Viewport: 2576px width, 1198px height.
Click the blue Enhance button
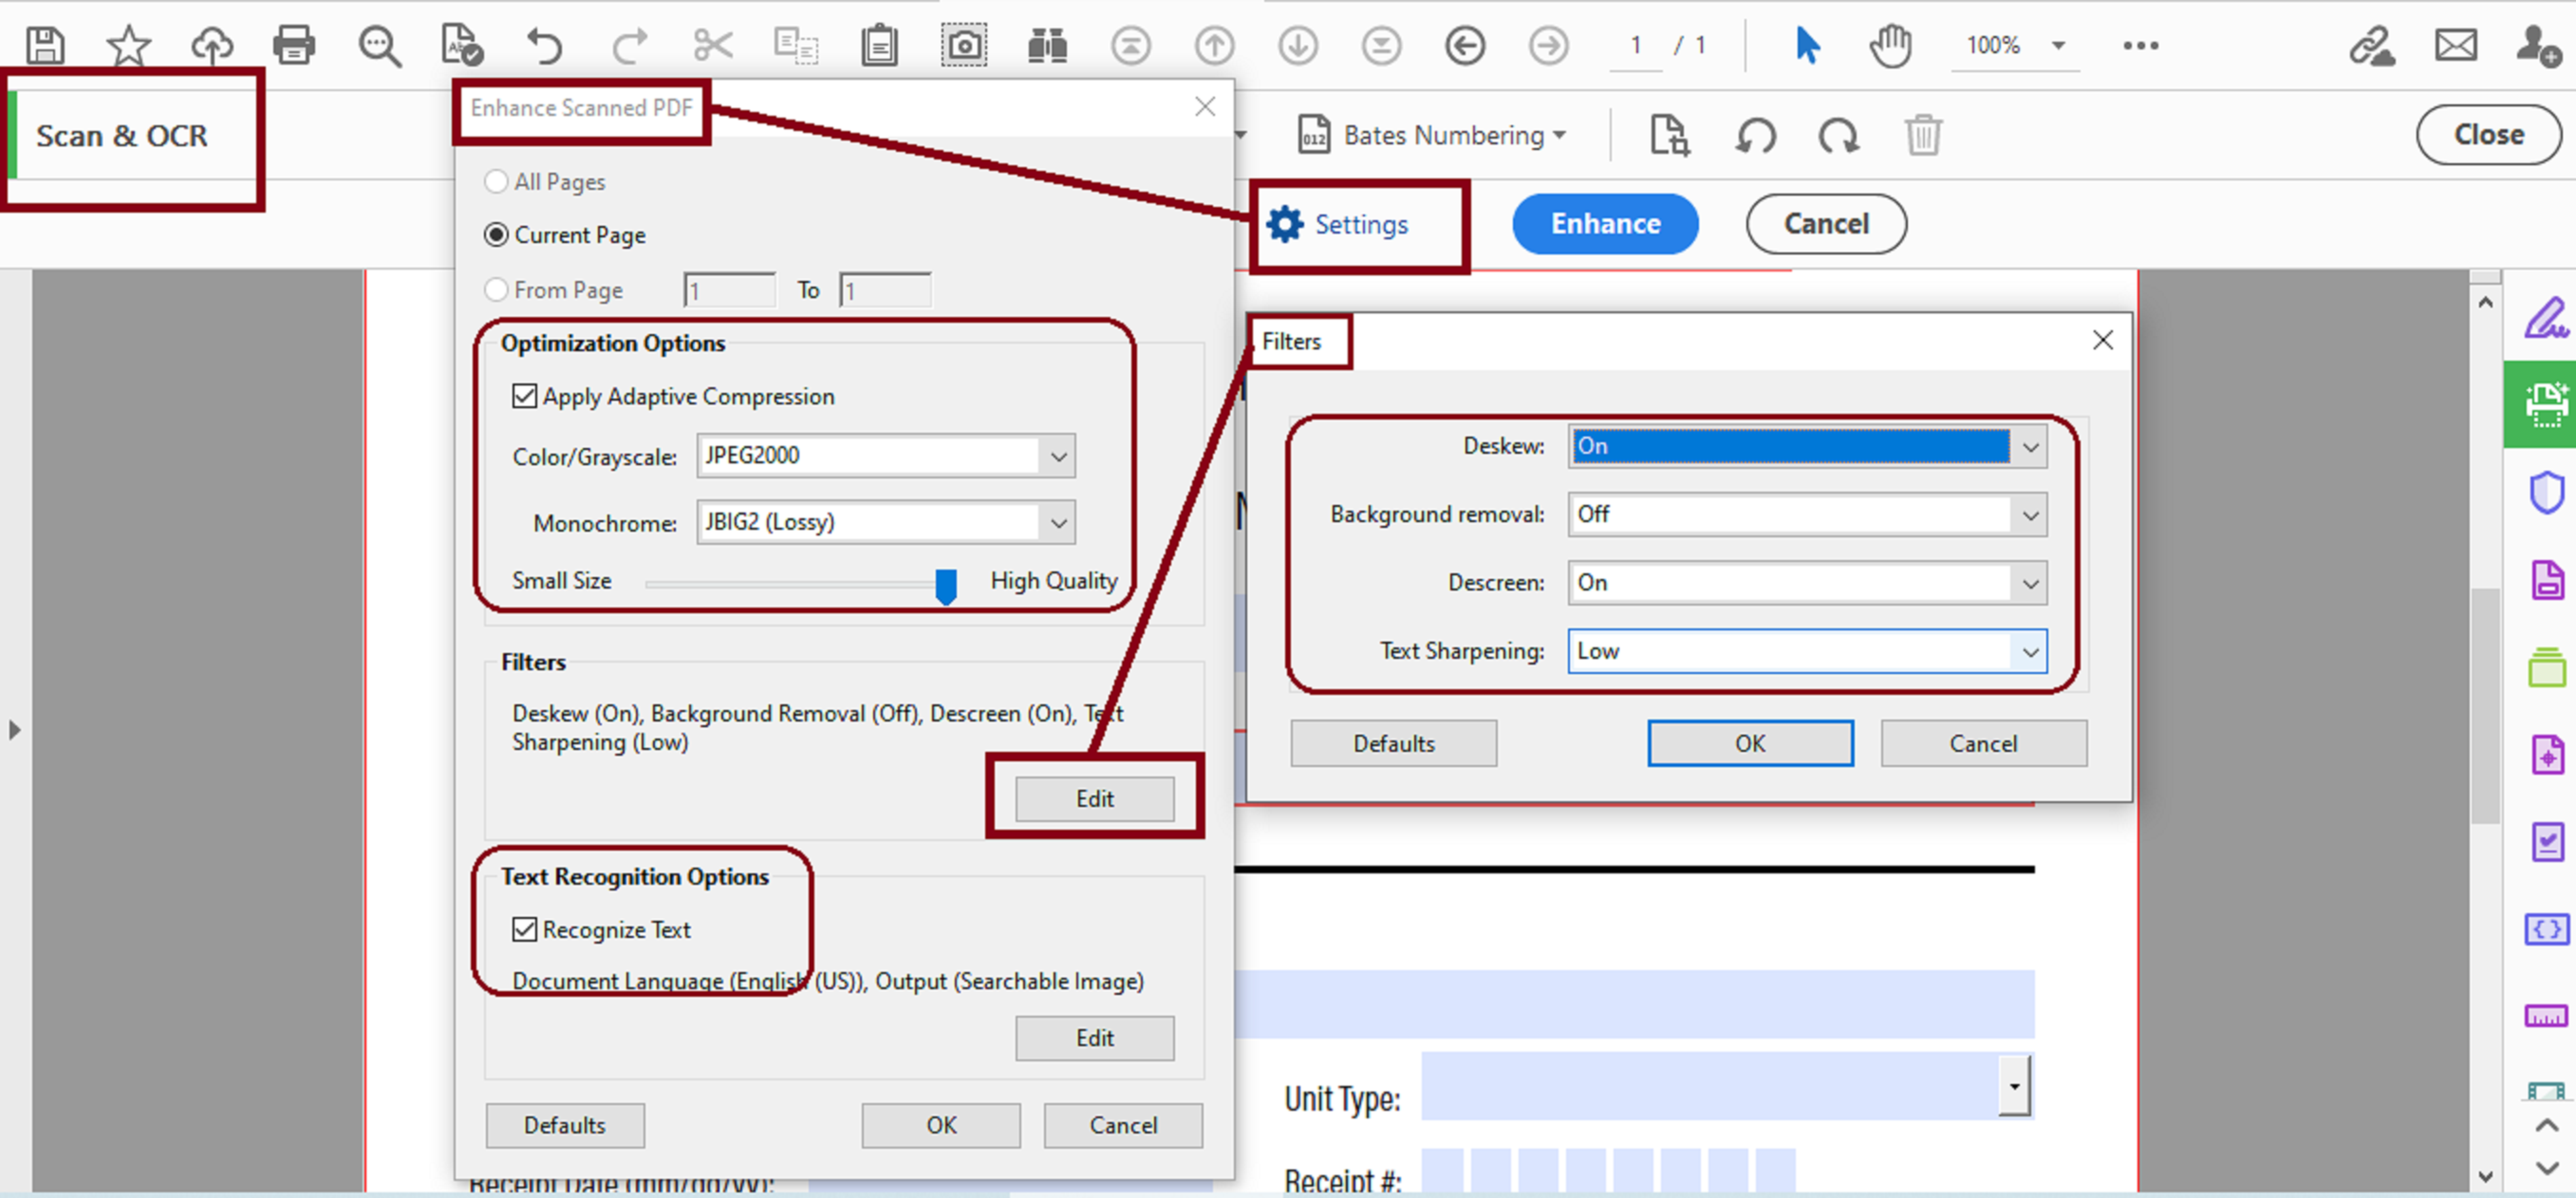click(x=1605, y=224)
